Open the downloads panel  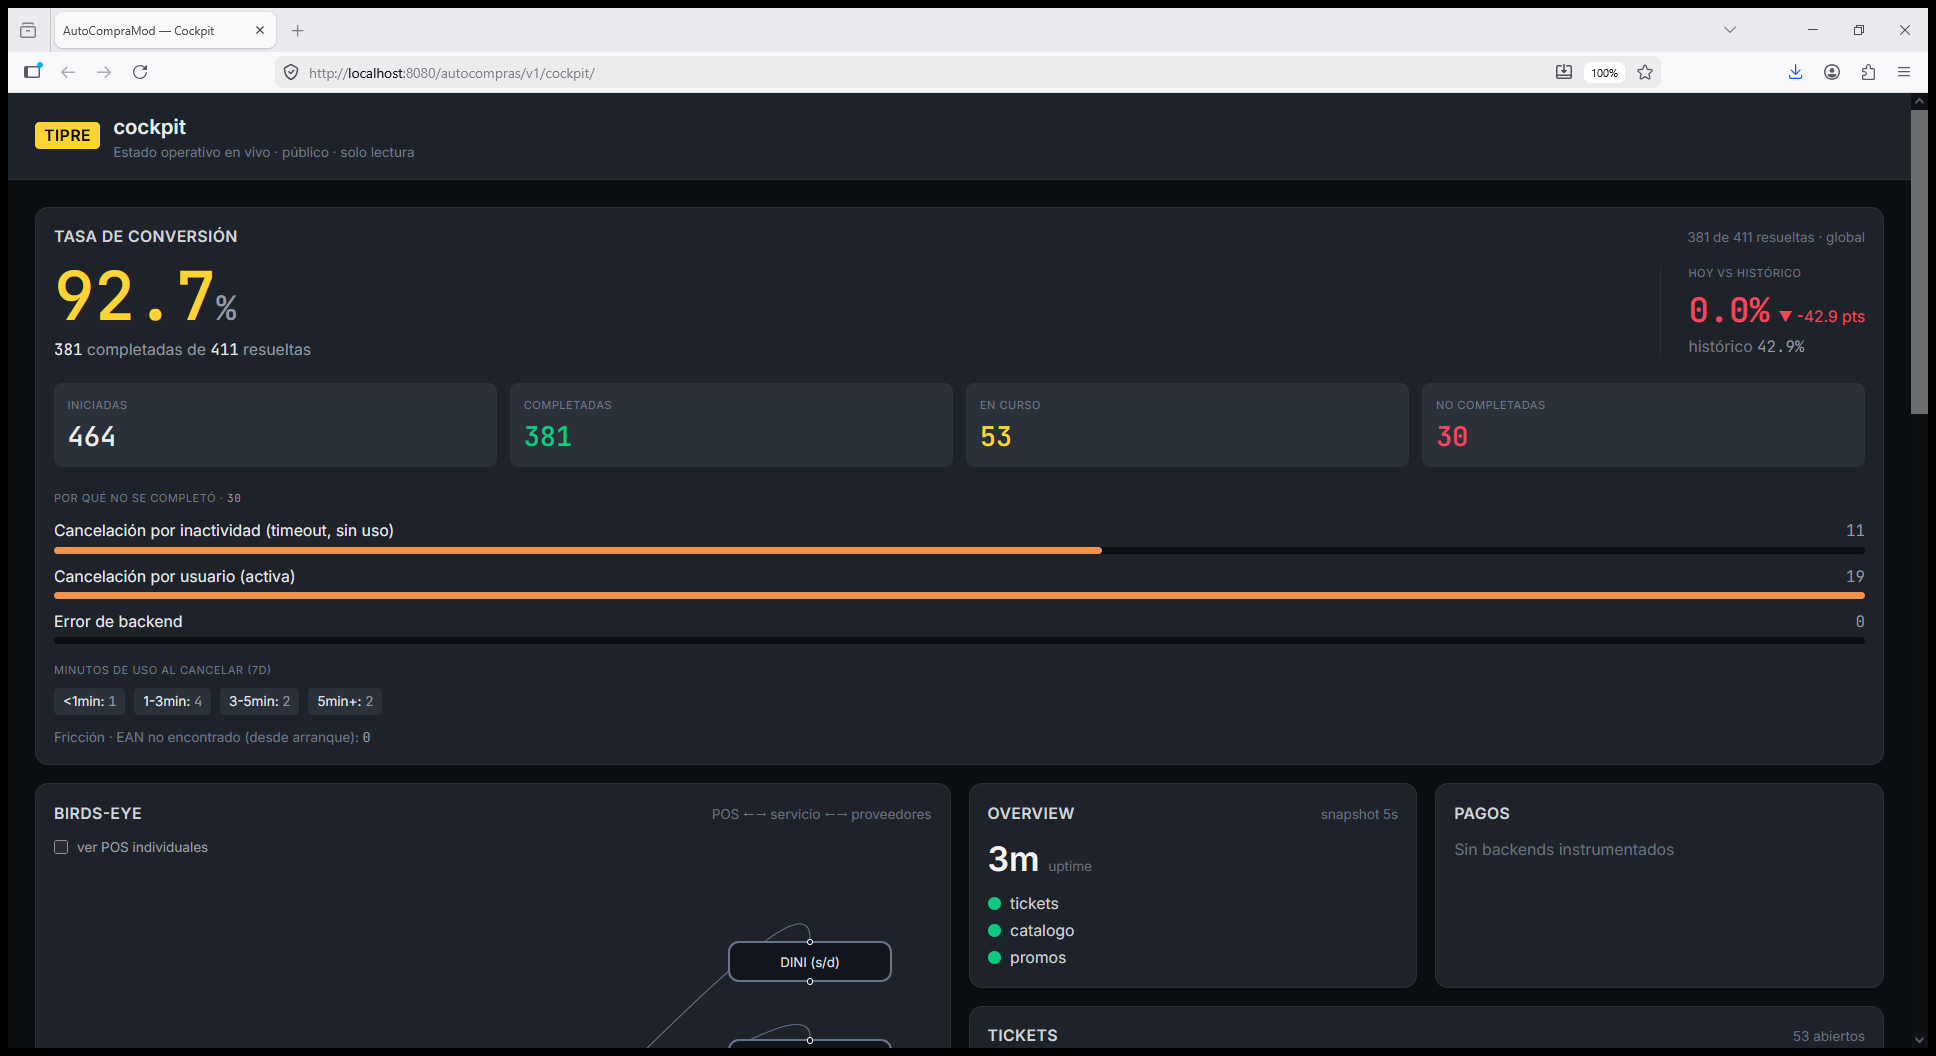[x=1795, y=72]
